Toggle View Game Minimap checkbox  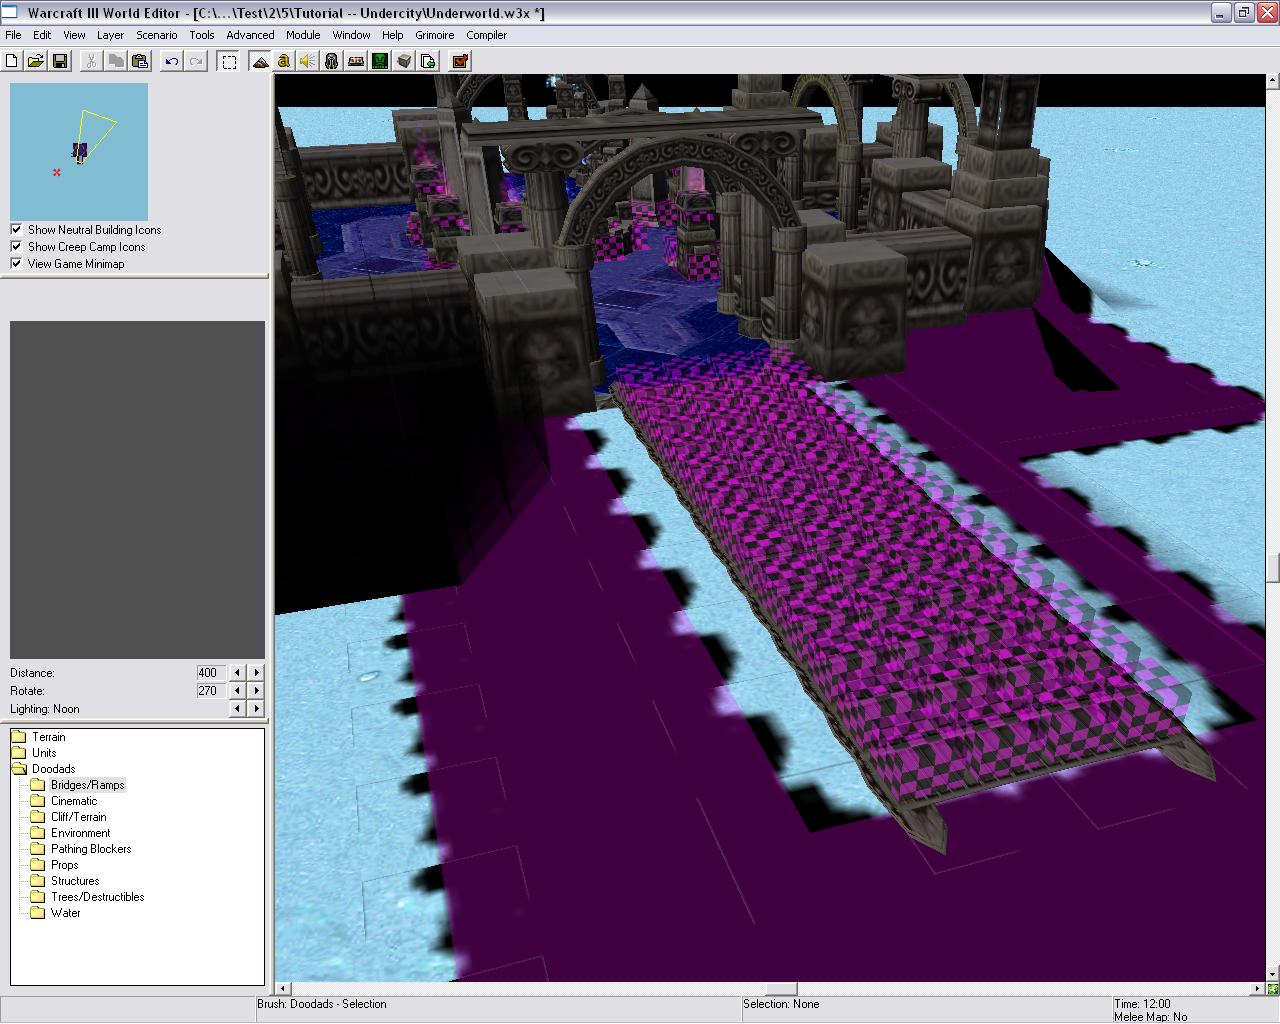(x=16, y=264)
